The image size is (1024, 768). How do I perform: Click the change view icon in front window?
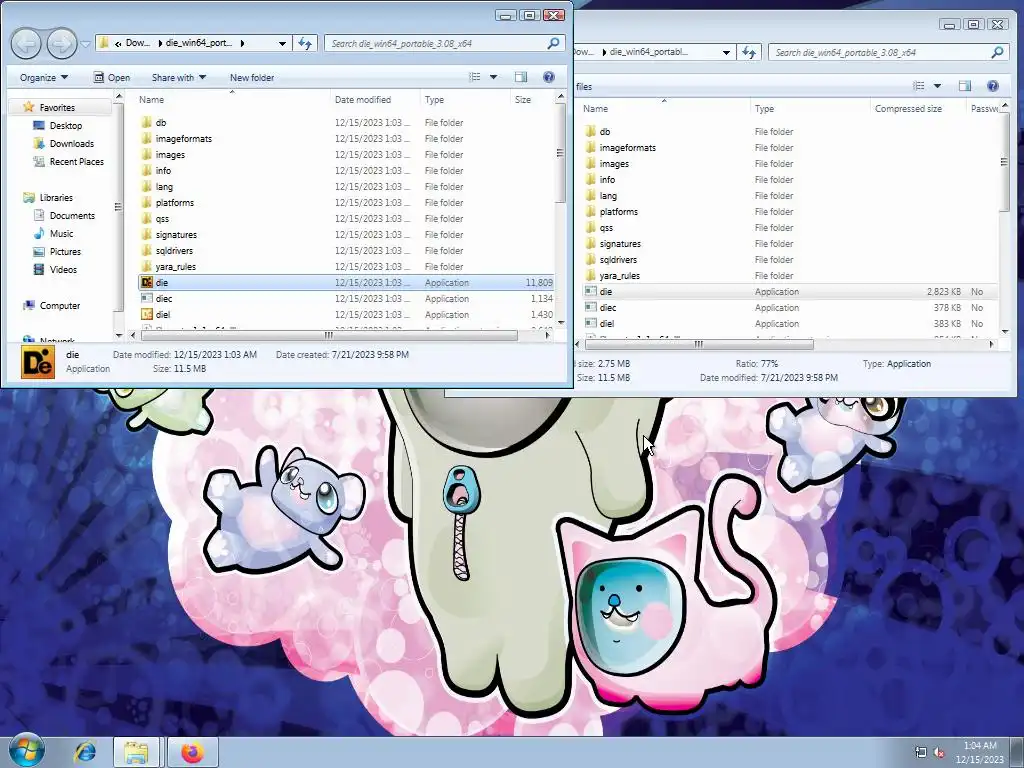[475, 77]
